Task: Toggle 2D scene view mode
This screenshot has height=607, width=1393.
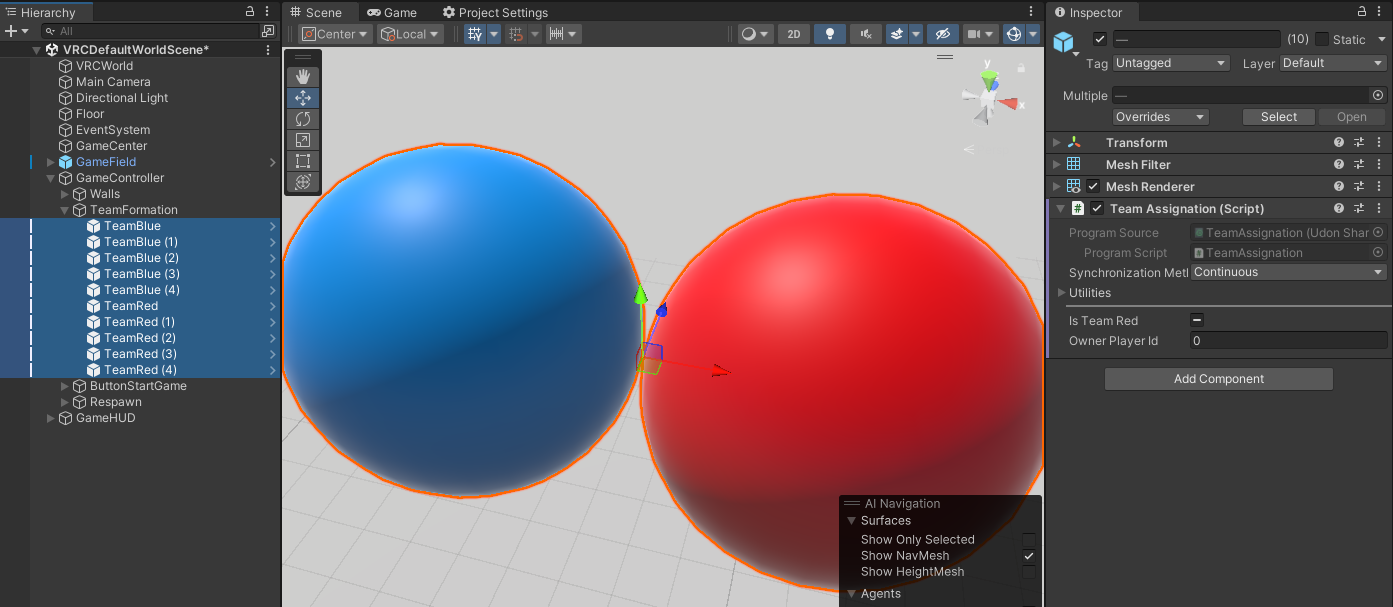Action: (793, 34)
